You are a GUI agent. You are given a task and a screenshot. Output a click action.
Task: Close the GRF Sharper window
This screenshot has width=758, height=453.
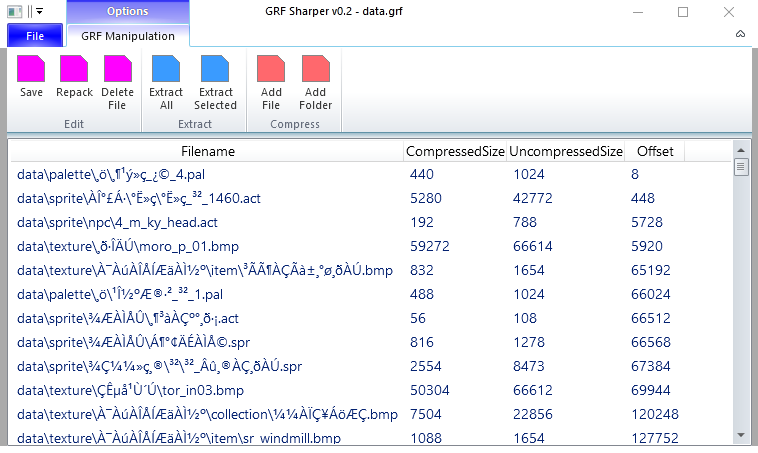click(729, 12)
